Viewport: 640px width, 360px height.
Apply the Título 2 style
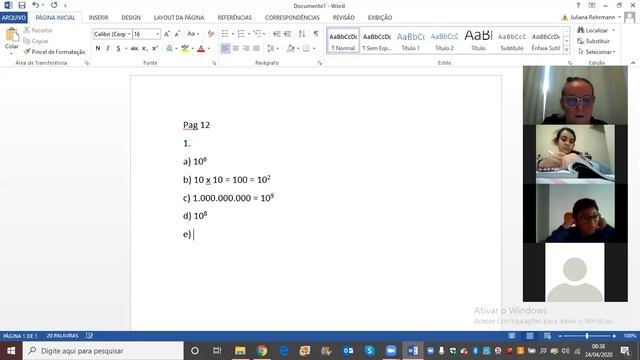444,41
